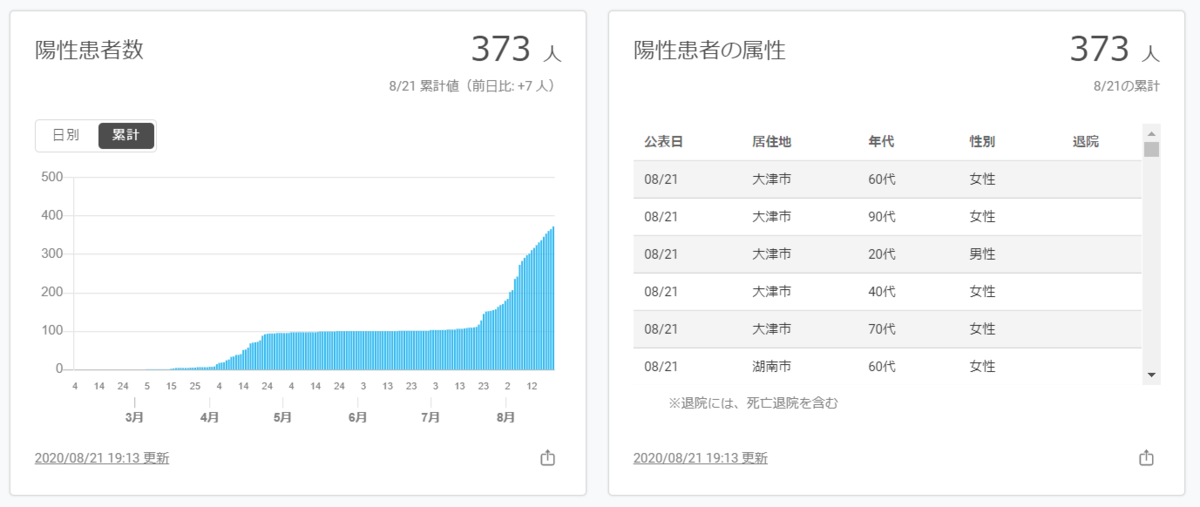Image resolution: width=1200 pixels, height=507 pixels.
Task: Switch chart to 日別 view
Action: pyautogui.click(x=66, y=135)
